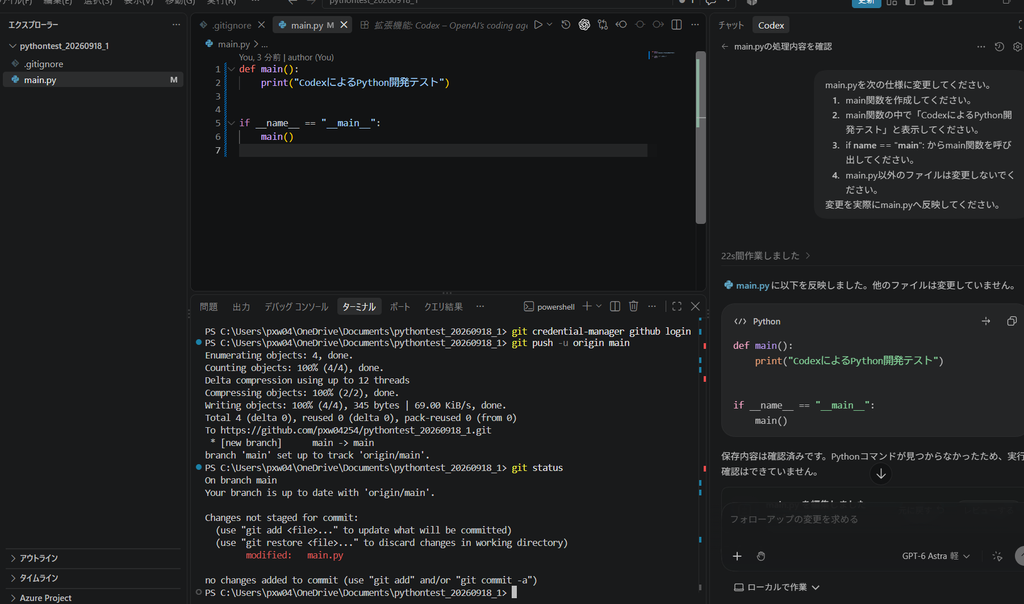Open the terminal launch profile dropdown arrow

599,306
